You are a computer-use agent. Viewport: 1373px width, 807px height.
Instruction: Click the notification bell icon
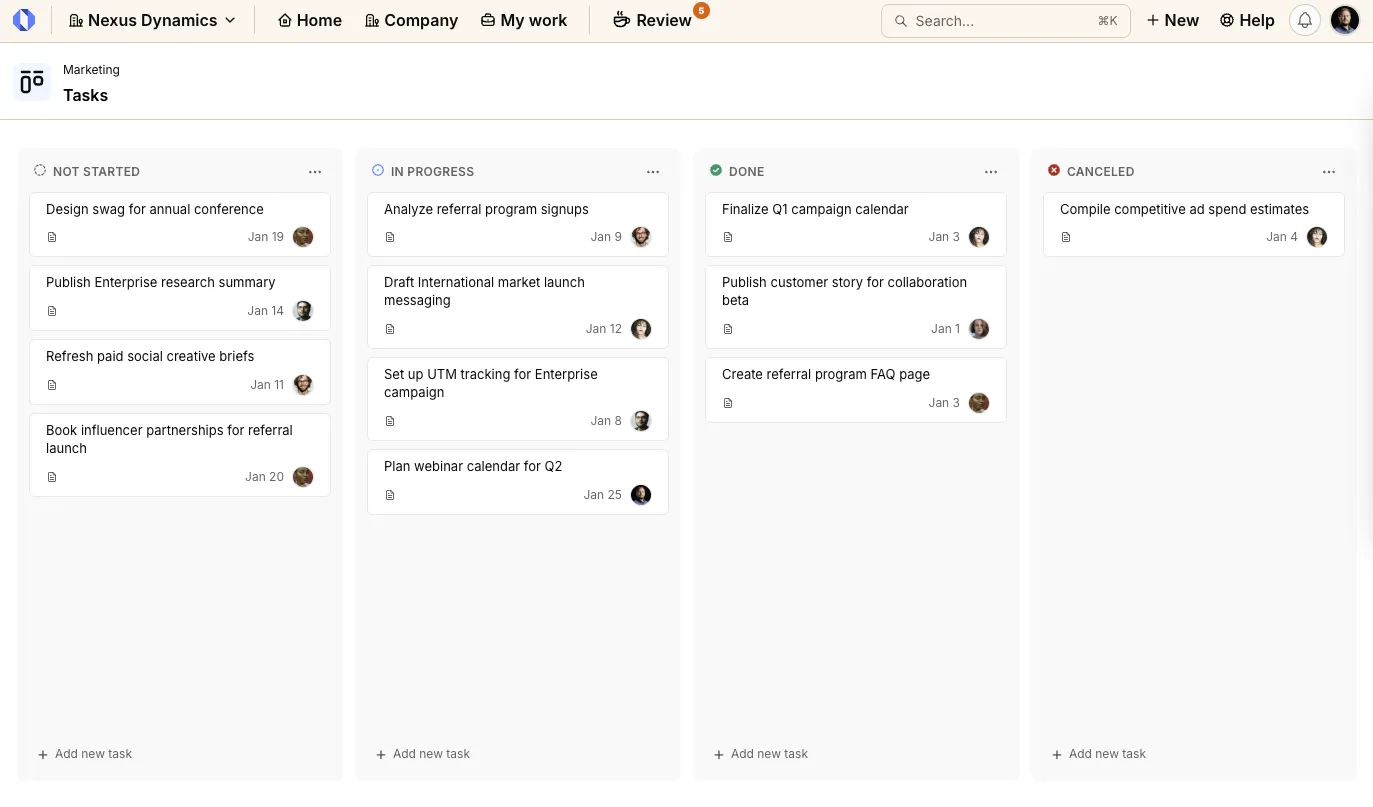(x=1304, y=20)
